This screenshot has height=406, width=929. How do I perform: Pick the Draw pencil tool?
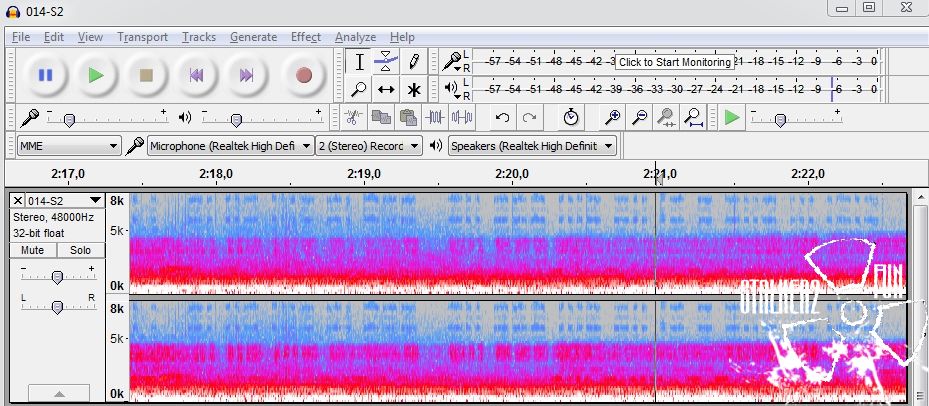413,62
